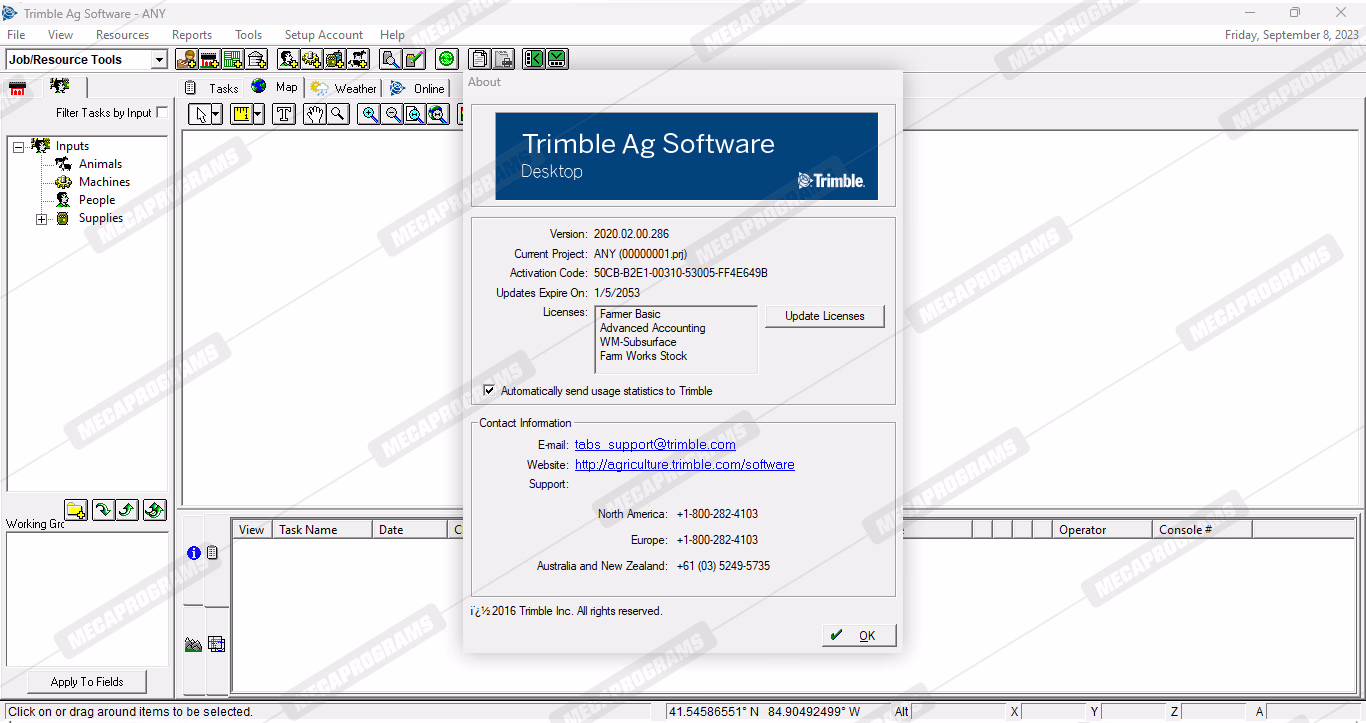Click the add person/client toolbar icon
The image size is (1366, 723).
coord(186,59)
